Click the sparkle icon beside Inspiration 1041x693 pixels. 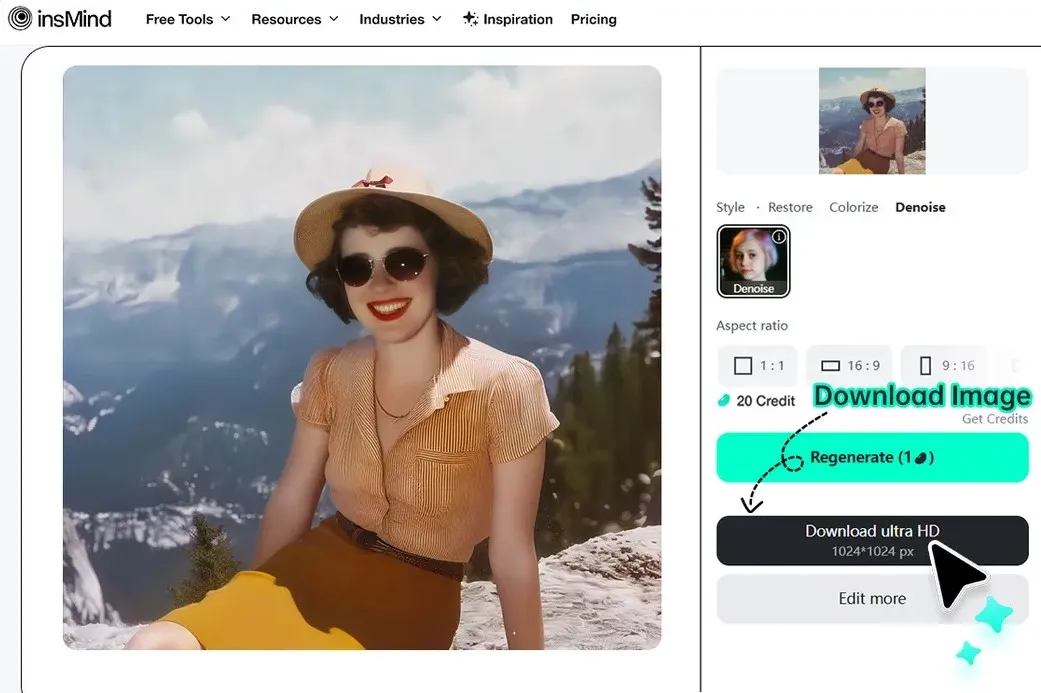(470, 19)
